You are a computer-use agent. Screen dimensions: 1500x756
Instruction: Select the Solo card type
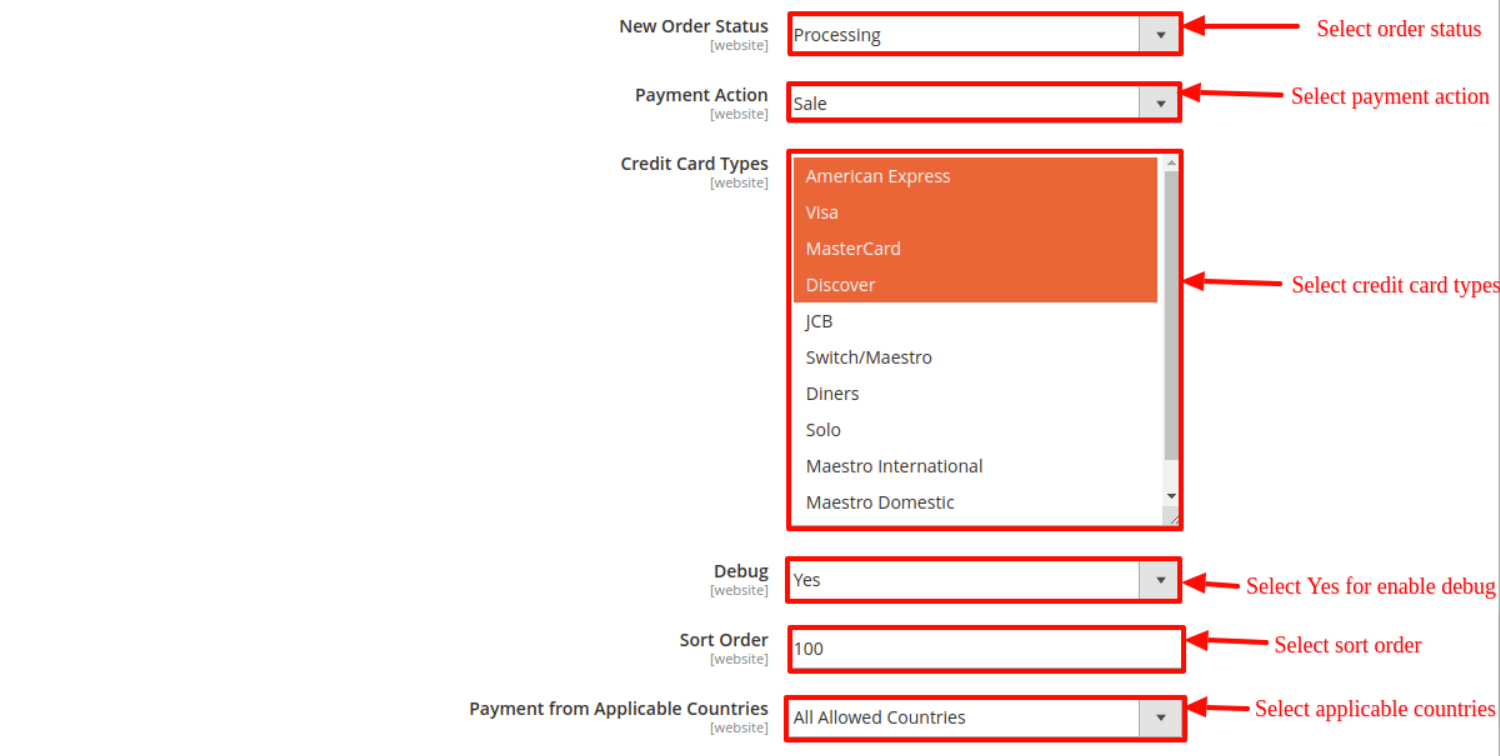pos(823,430)
